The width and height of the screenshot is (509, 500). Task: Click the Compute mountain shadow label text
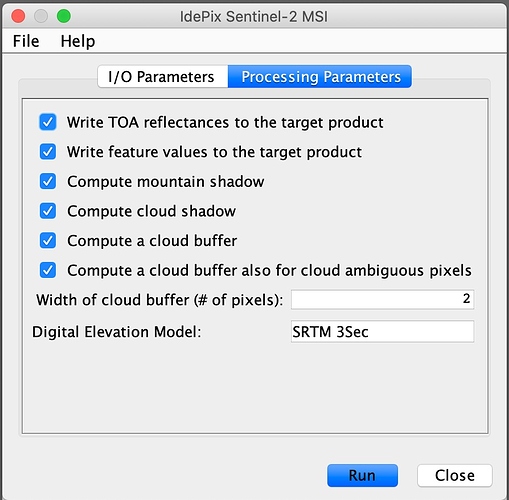[166, 182]
